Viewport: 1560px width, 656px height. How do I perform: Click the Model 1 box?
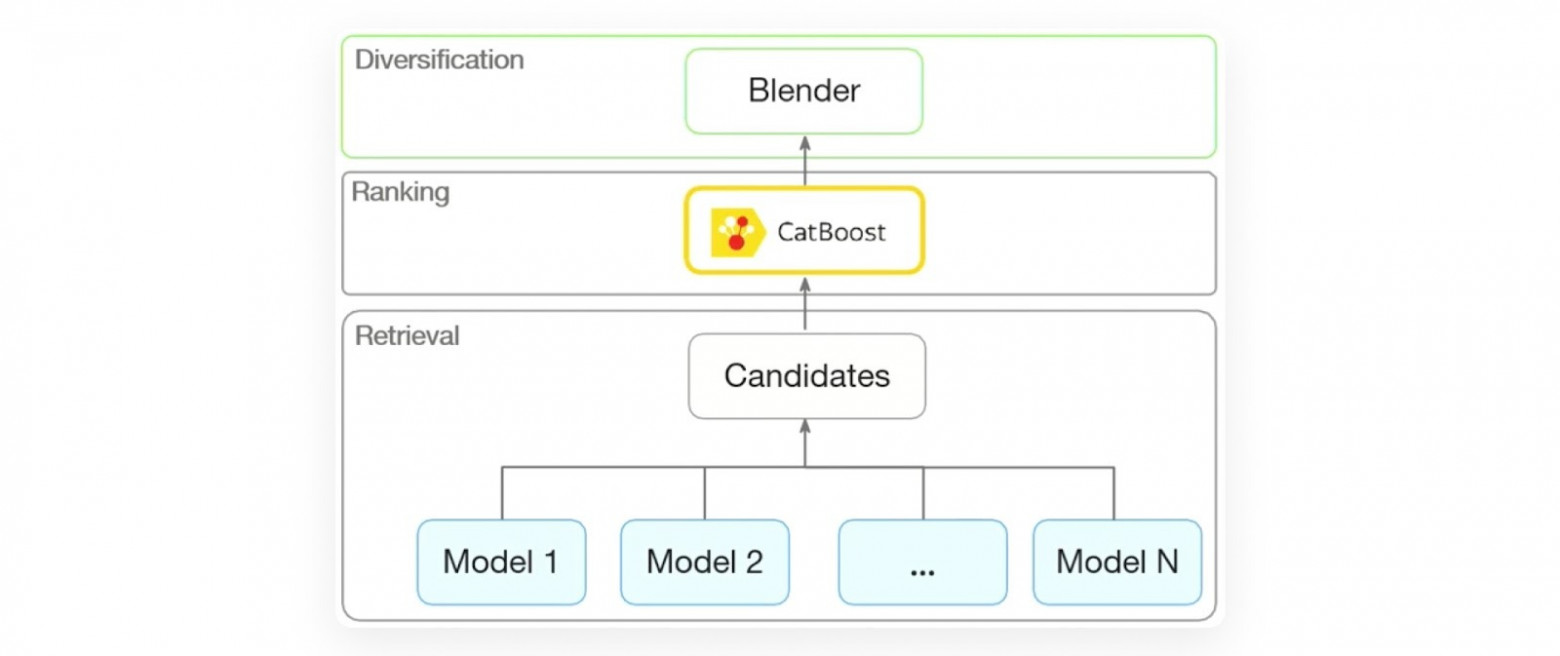tap(501, 561)
